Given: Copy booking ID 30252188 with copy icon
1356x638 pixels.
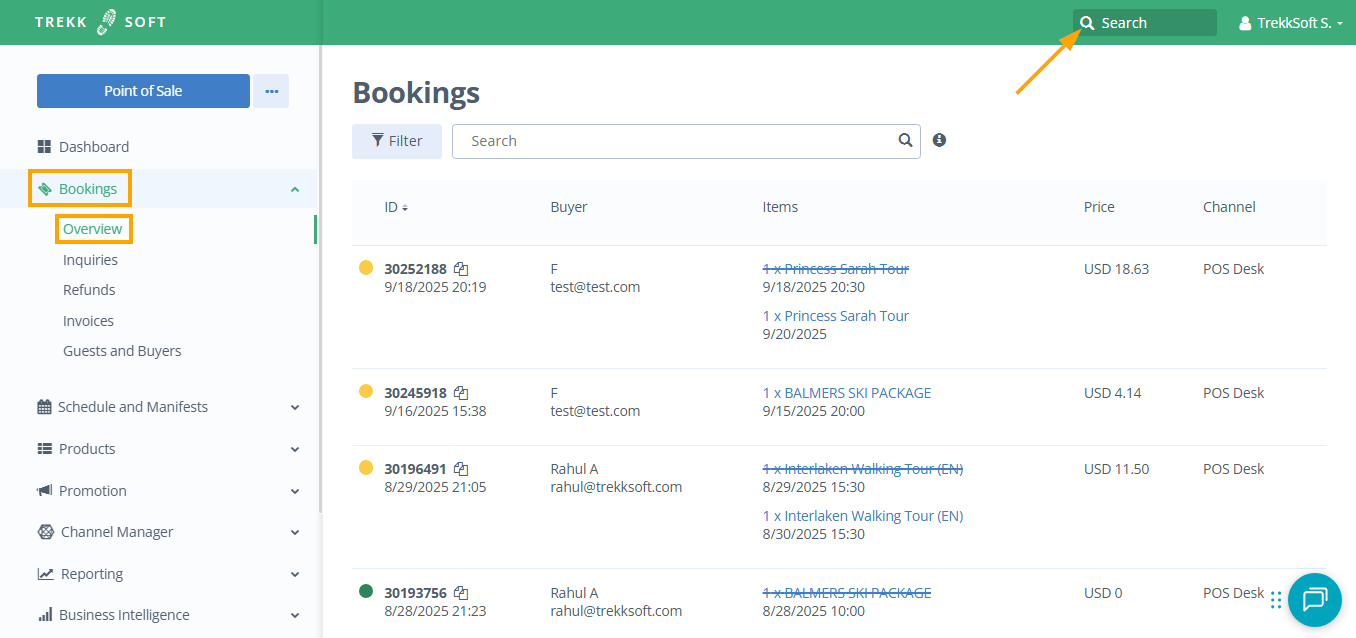Looking at the screenshot, I should [461, 269].
